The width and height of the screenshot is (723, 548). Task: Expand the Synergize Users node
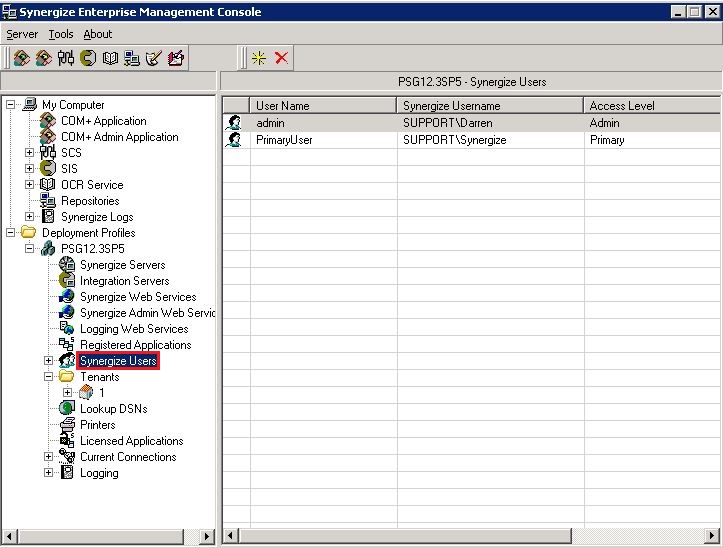point(48,361)
